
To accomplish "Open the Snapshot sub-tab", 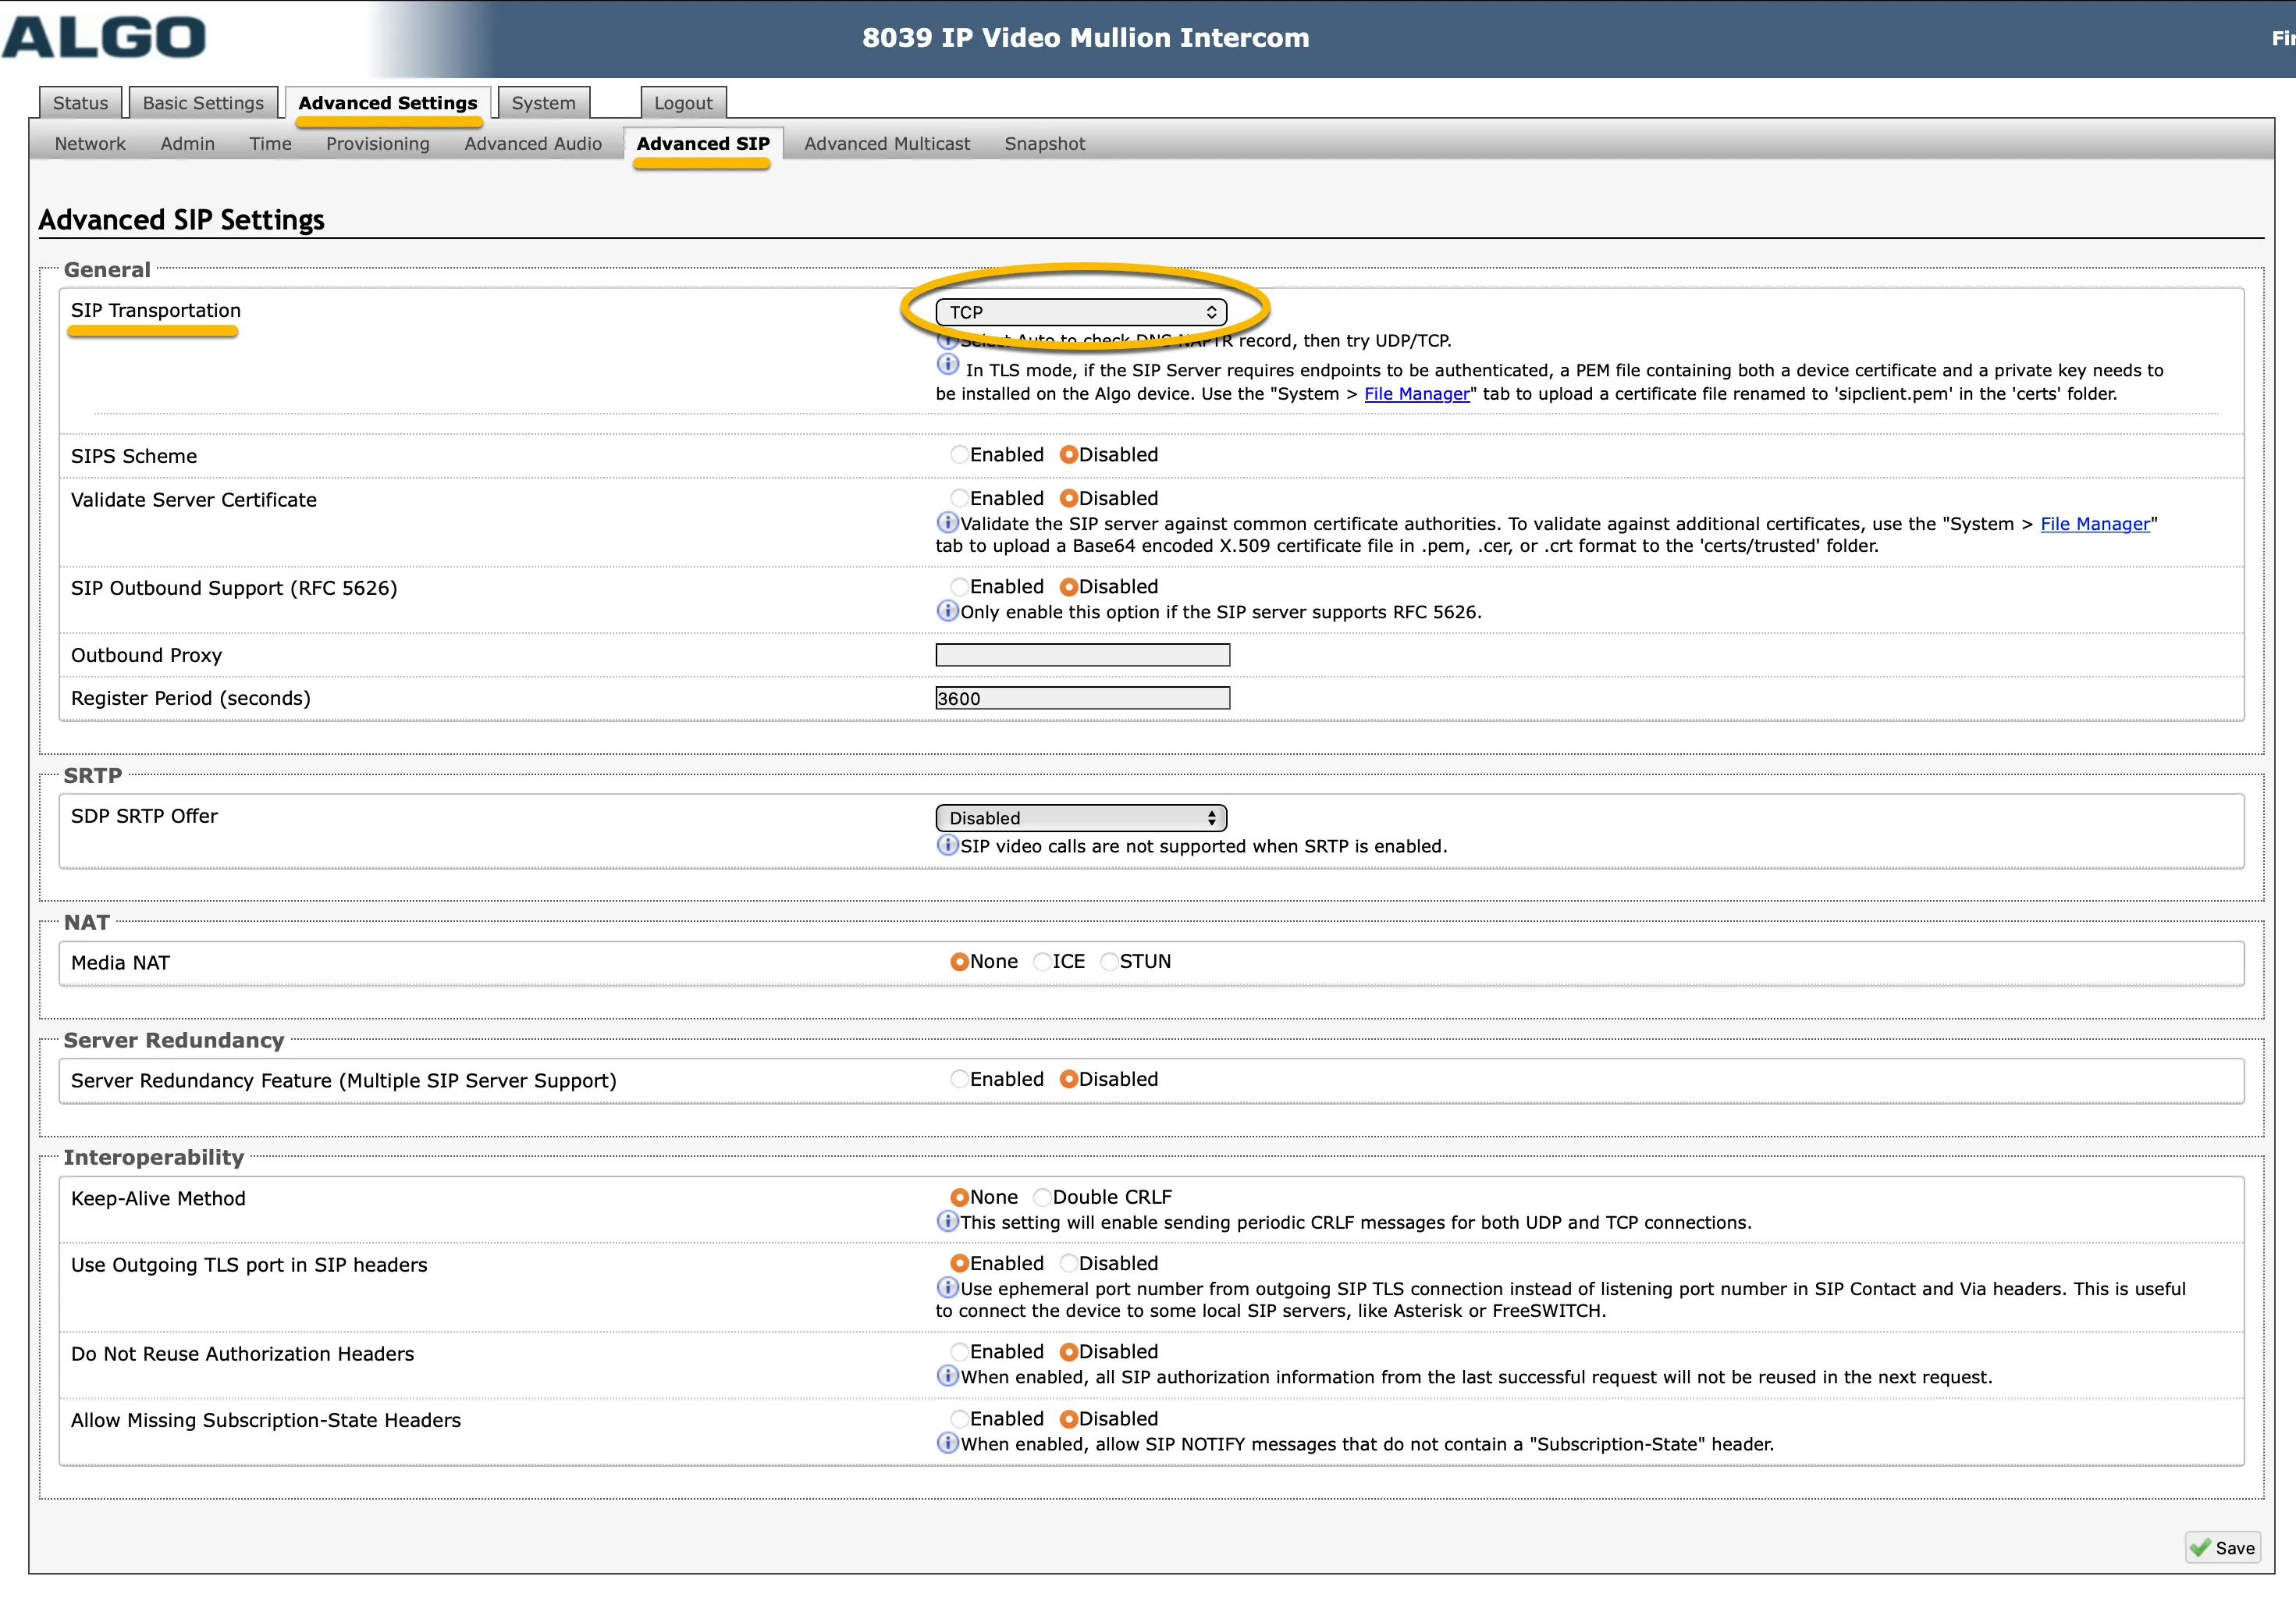I will (x=1045, y=144).
